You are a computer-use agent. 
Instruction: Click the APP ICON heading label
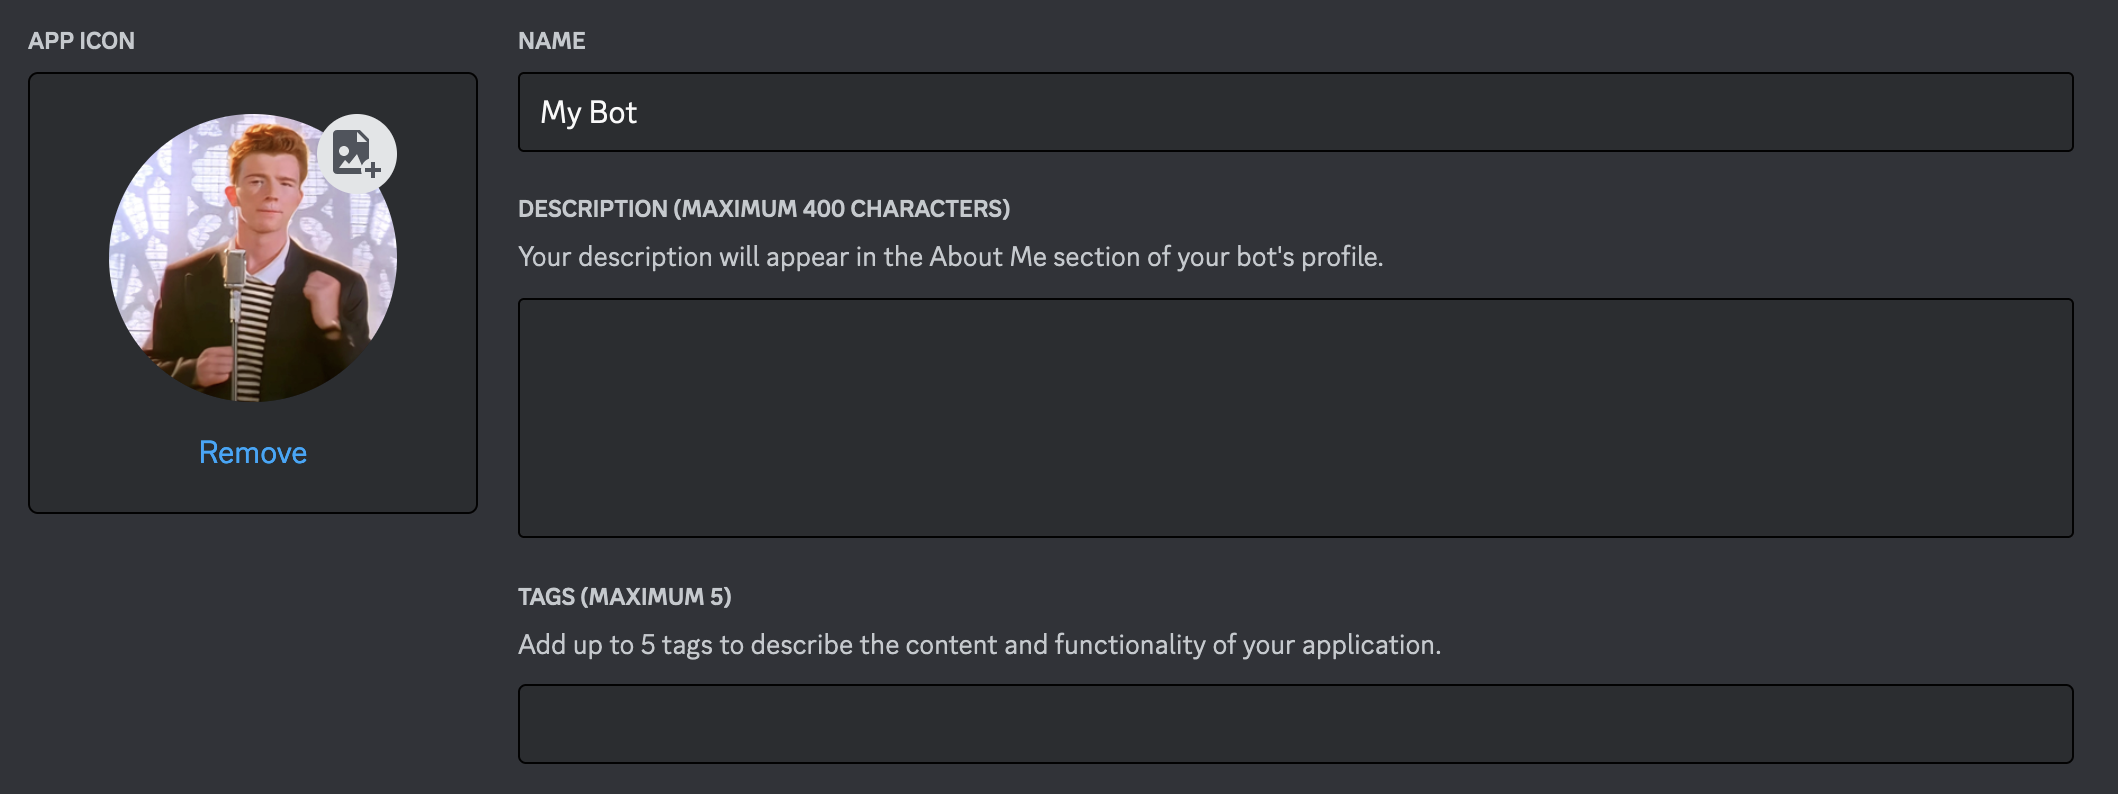coord(83,41)
